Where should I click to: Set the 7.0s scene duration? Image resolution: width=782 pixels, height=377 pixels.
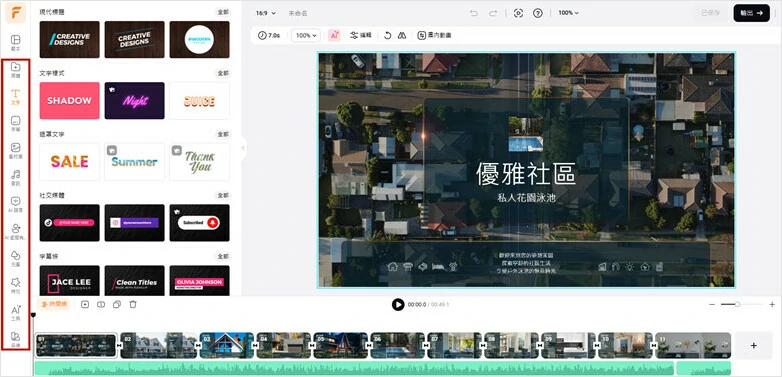click(x=269, y=35)
